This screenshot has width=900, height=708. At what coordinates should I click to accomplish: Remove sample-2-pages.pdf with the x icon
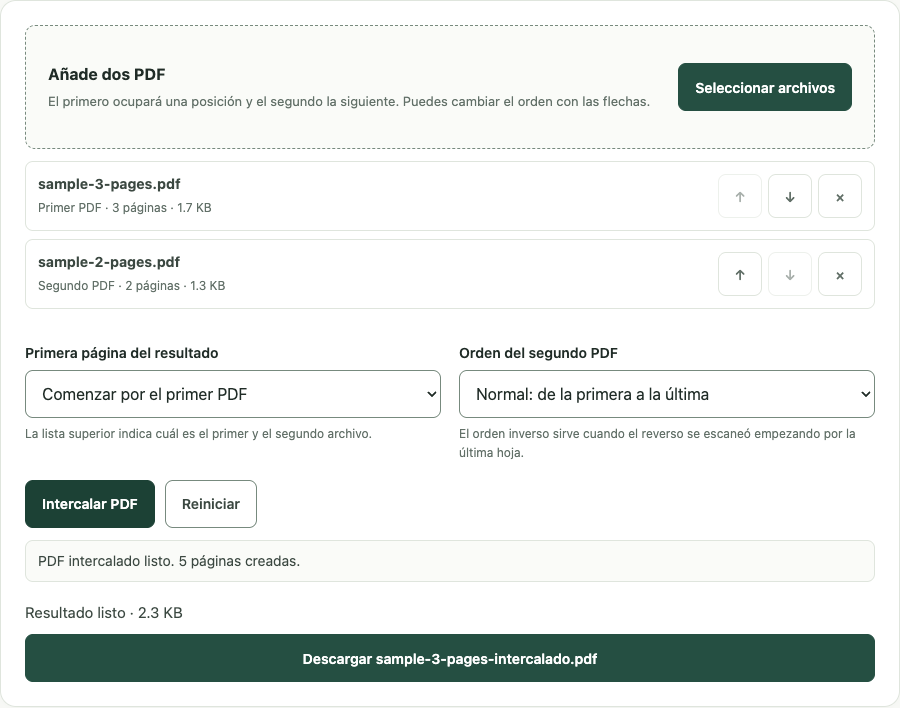(840, 274)
